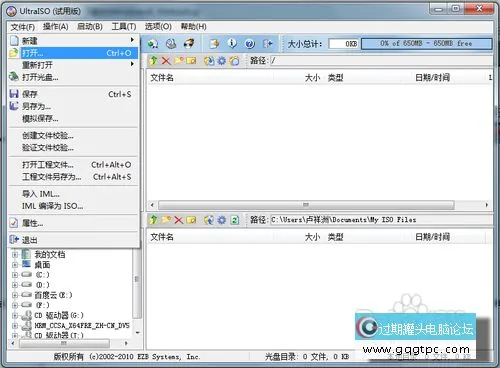
Task: Open the 选项(O) menu
Action: [x=158, y=27]
